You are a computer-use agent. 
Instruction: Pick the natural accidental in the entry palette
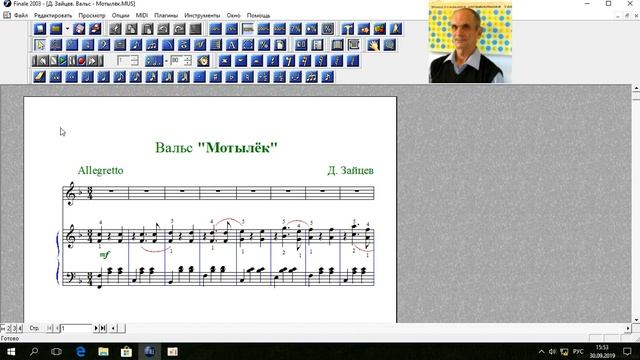(x=247, y=76)
